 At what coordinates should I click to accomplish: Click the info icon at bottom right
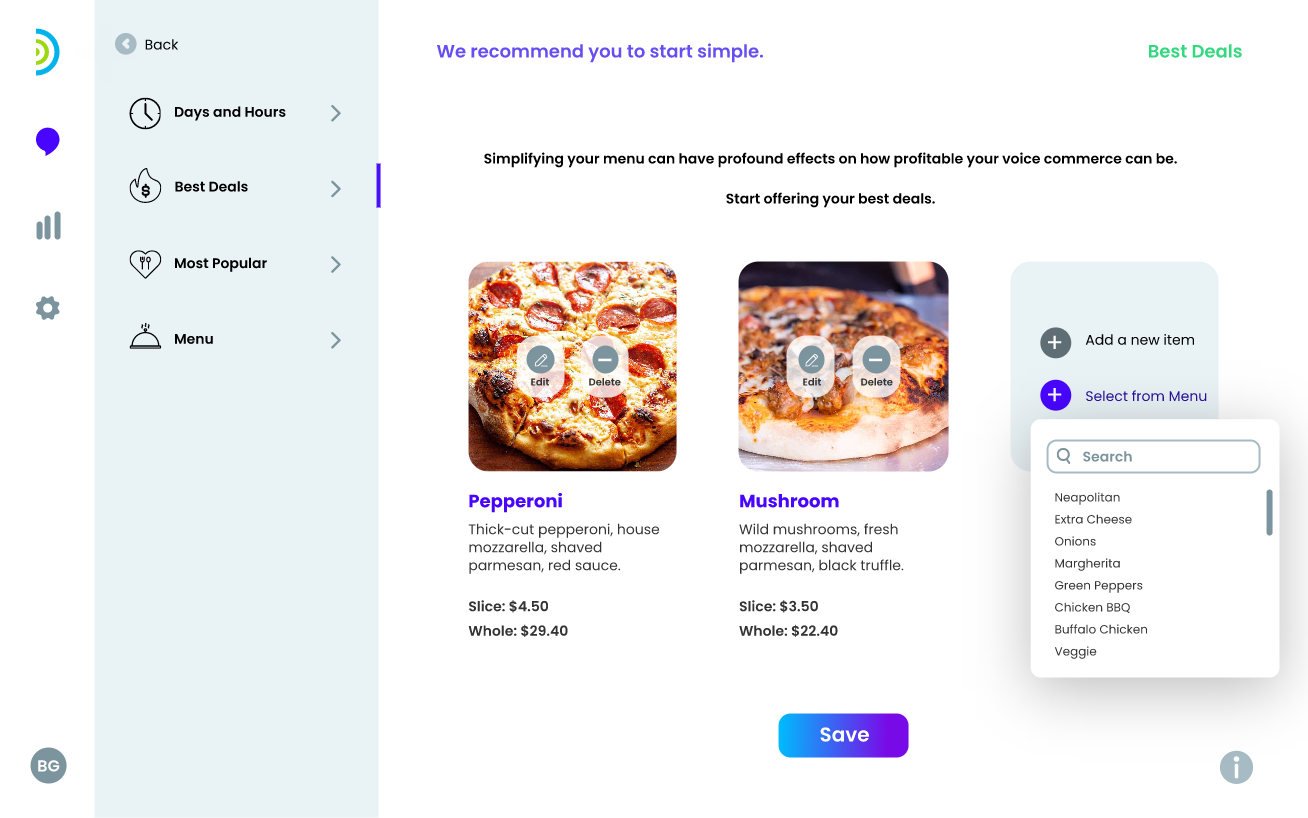coord(1236,768)
